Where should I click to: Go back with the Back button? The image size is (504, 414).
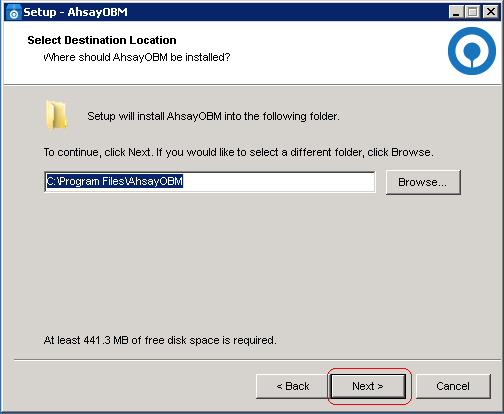tap(293, 386)
